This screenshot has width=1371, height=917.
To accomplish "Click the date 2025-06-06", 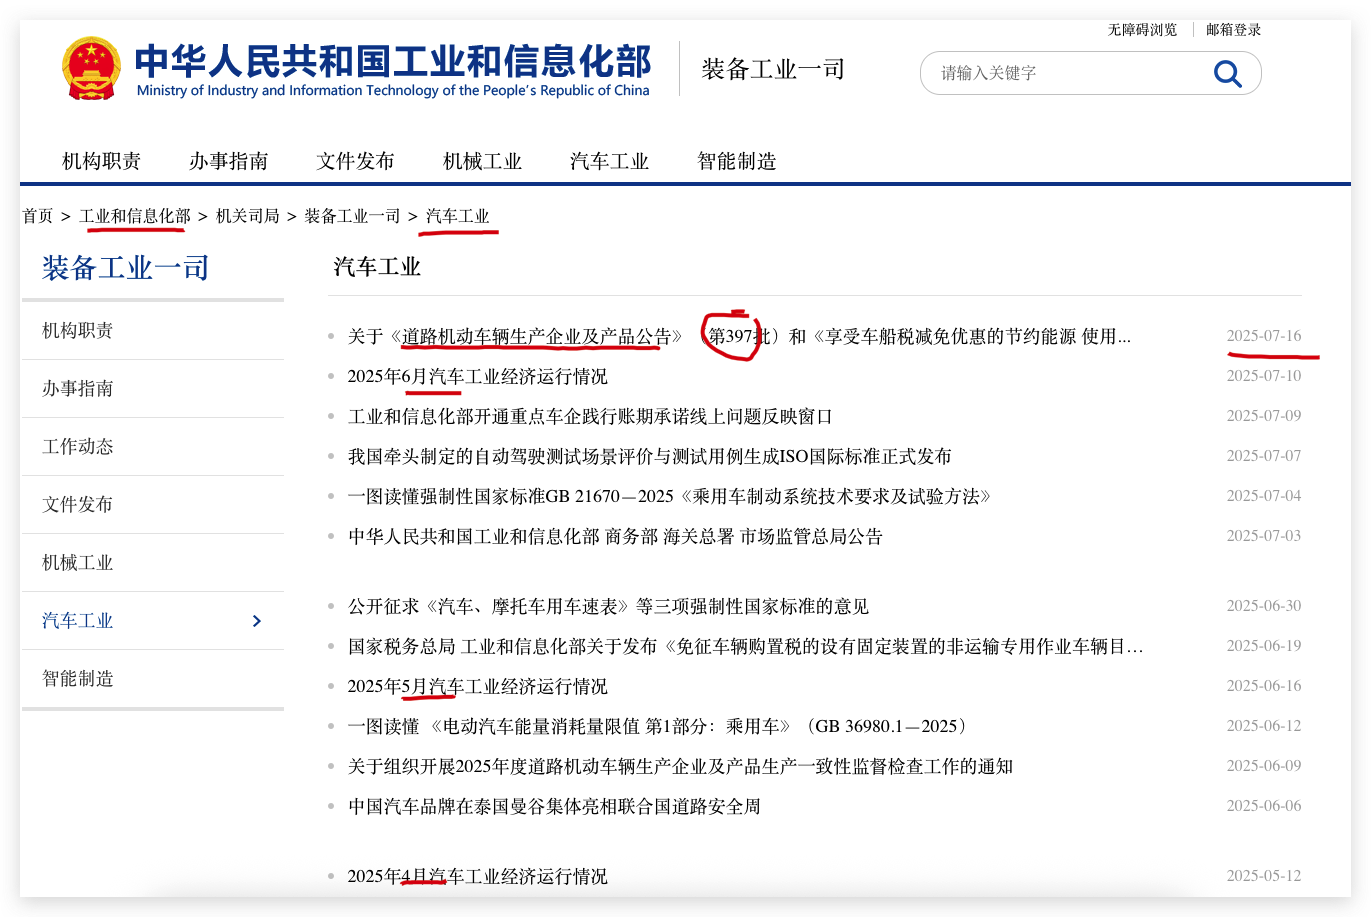I will point(1264,806).
